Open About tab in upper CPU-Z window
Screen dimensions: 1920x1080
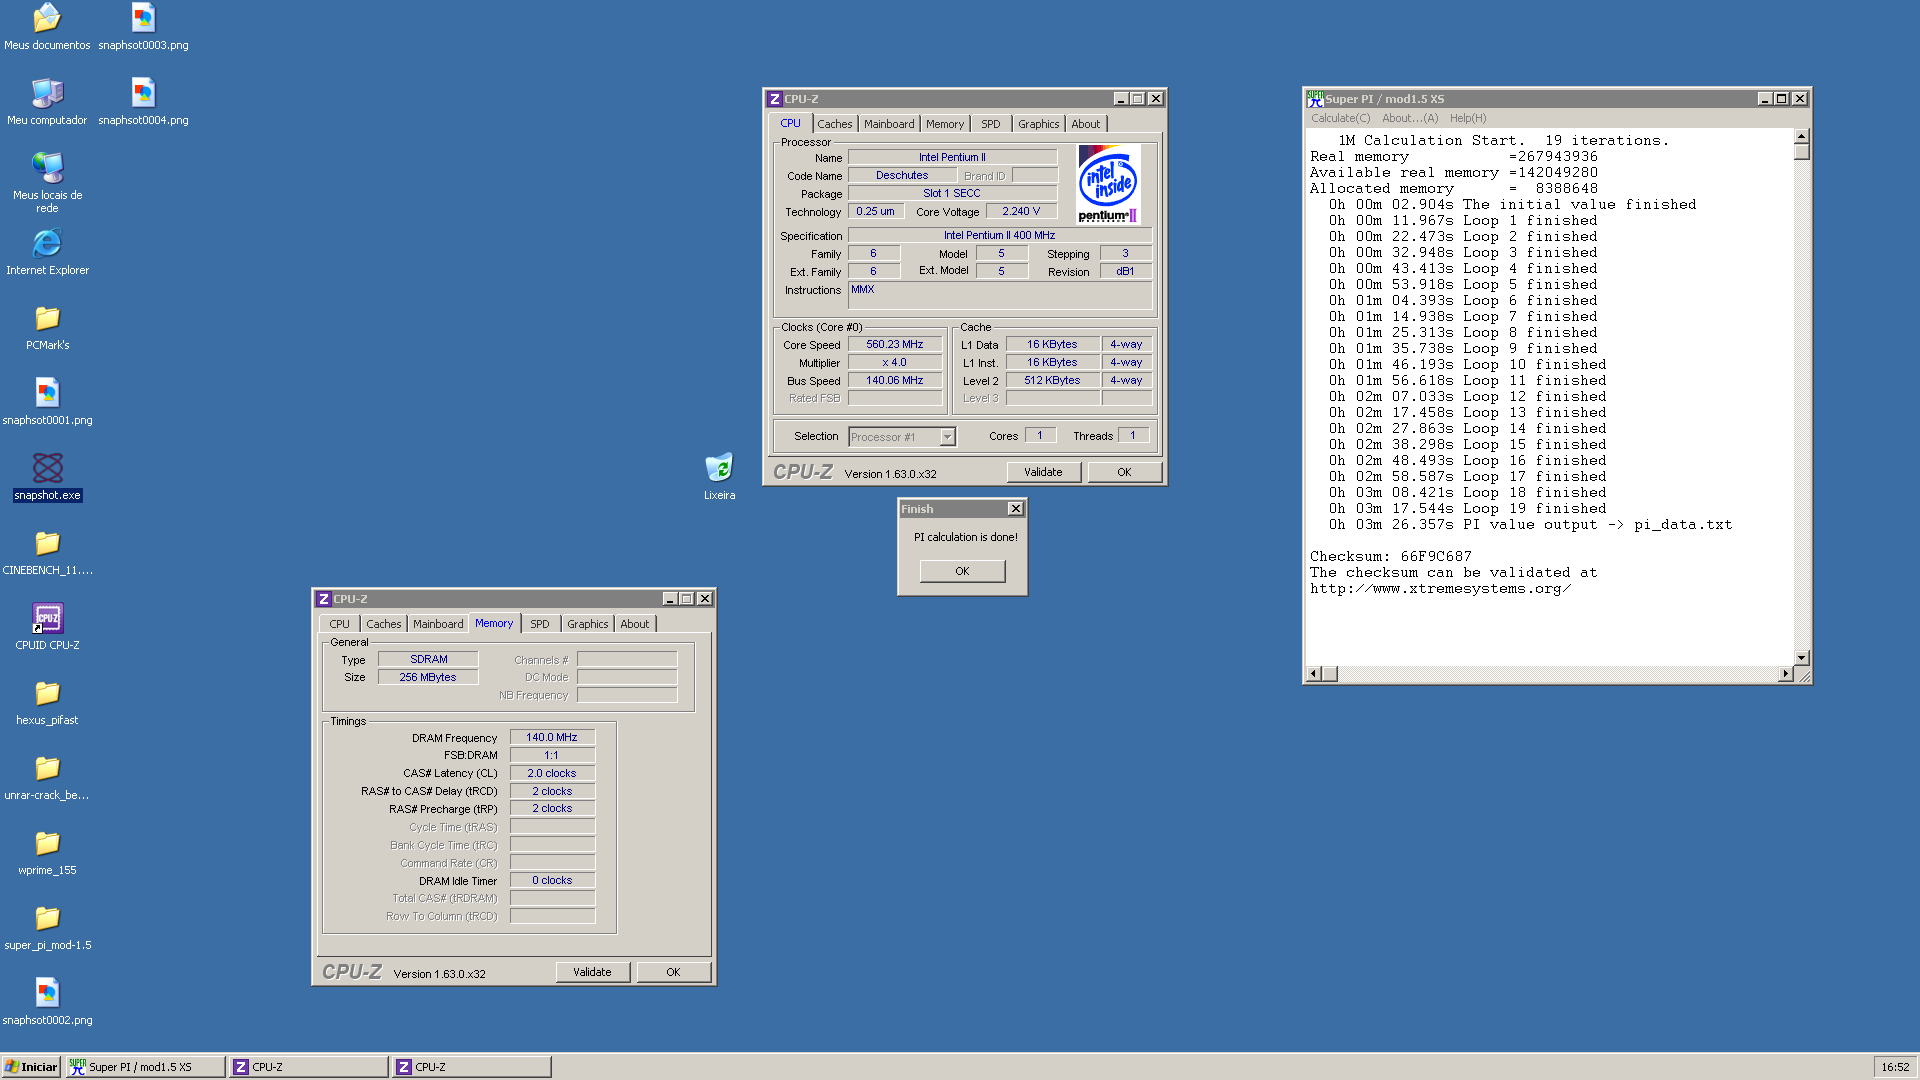pyautogui.click(x=1086, y=124)
